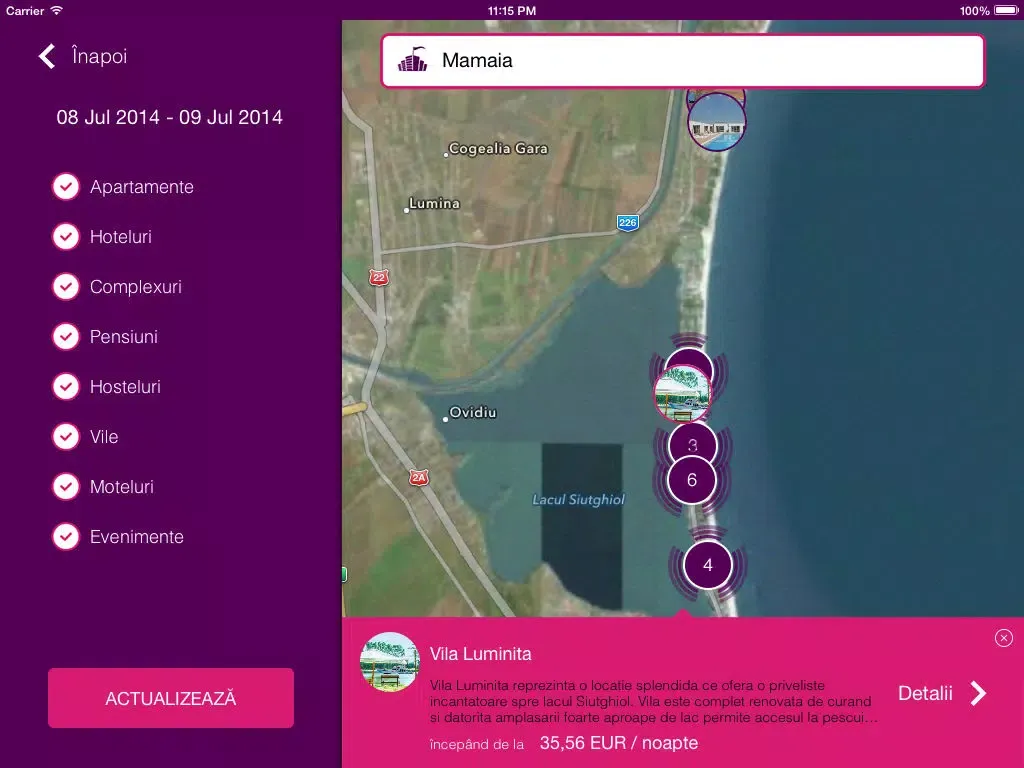Tap route 226 road shield
Viewport: 1024px width, 768px height.
tap(628, 223)
